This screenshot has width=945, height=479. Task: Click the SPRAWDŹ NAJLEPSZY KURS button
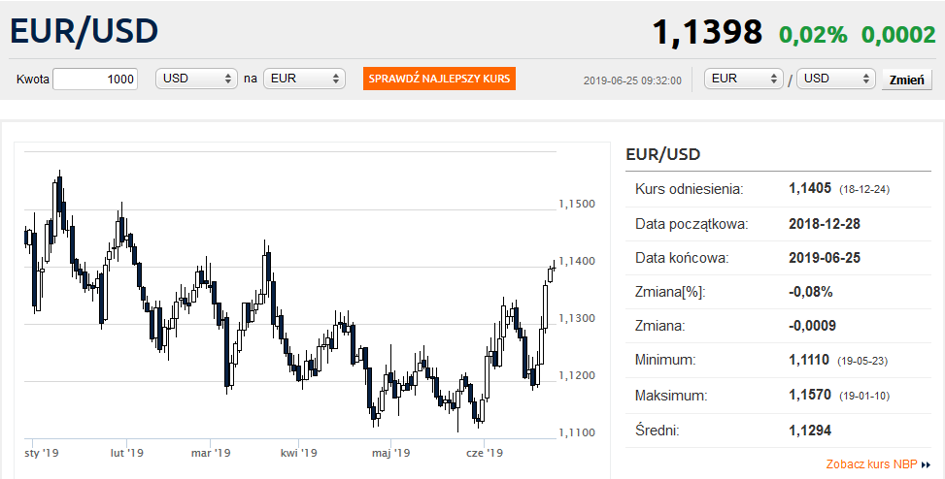(439, 78)
